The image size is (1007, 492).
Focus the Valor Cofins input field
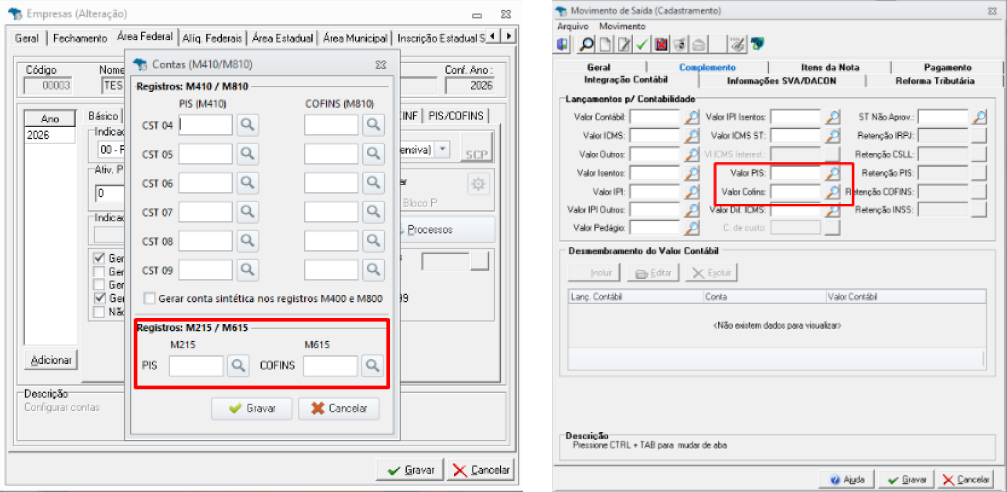[796, 191]
